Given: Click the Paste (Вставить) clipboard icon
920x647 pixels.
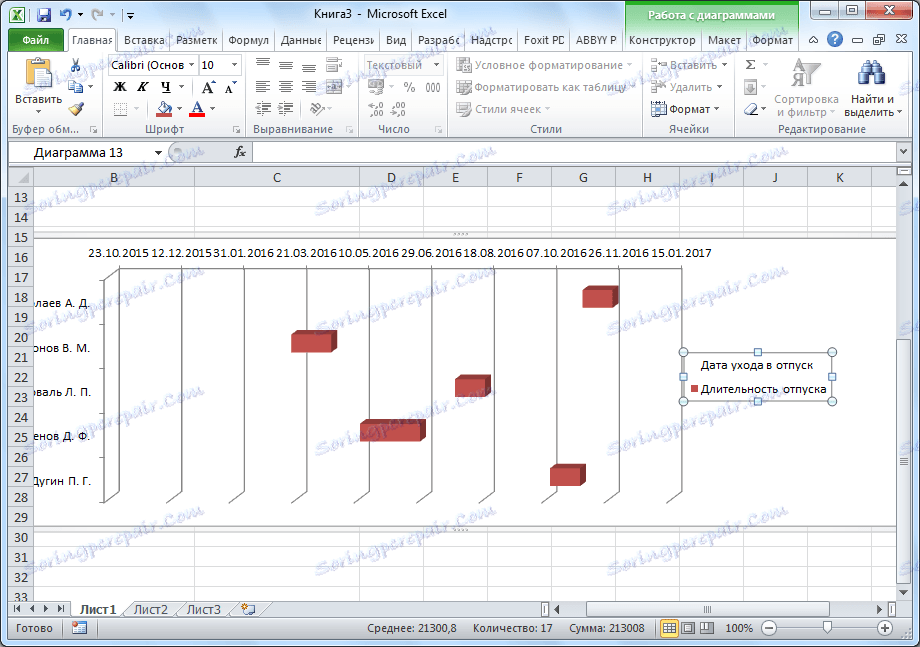Looking at the screenshot, I should click(38, 74).
